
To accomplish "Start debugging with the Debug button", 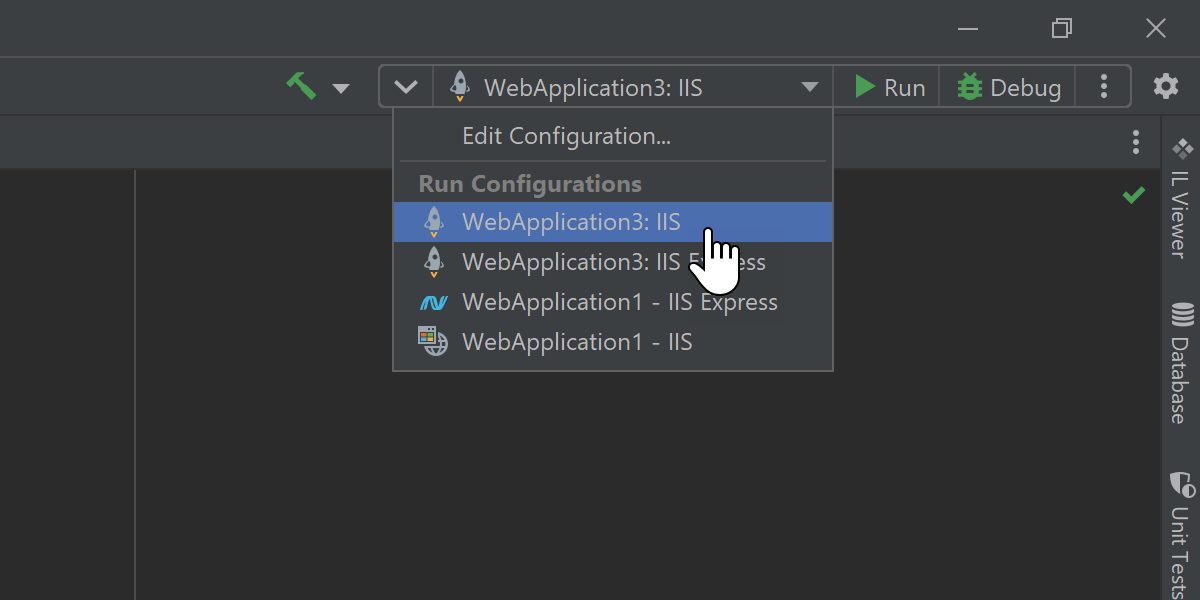I will click(x=1009, y=87).
